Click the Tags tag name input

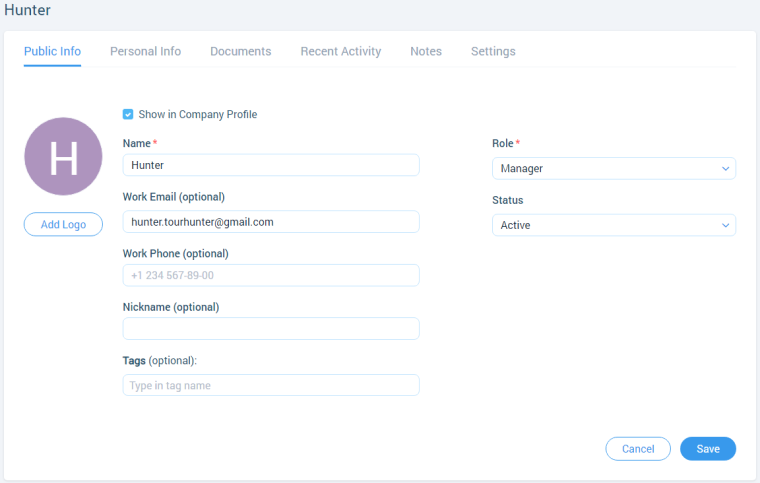[271, 385]
